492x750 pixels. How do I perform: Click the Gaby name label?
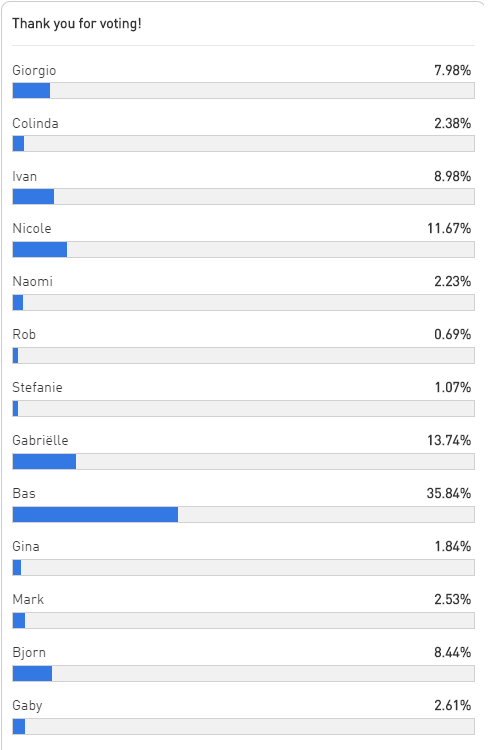pos(27,706)
